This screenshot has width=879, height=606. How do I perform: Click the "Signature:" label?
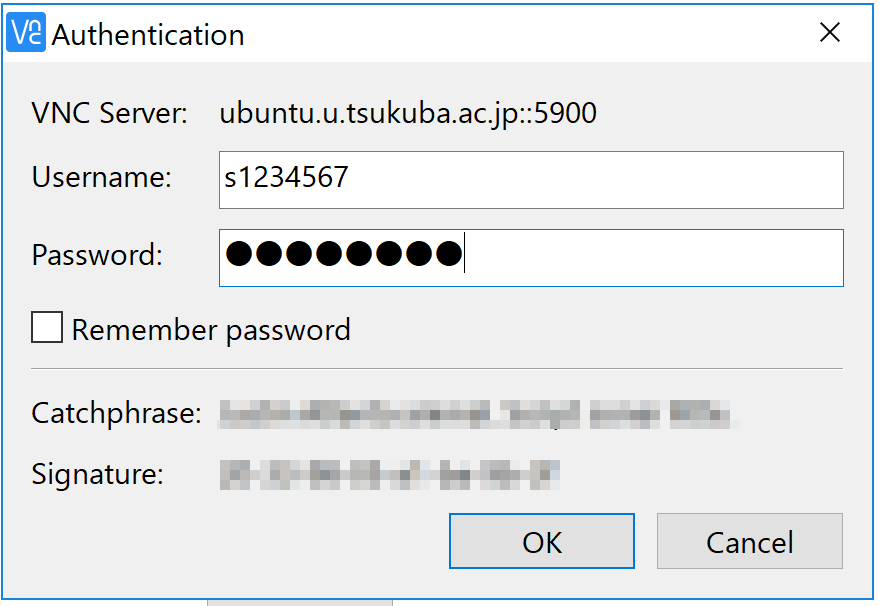pos(98,473)
